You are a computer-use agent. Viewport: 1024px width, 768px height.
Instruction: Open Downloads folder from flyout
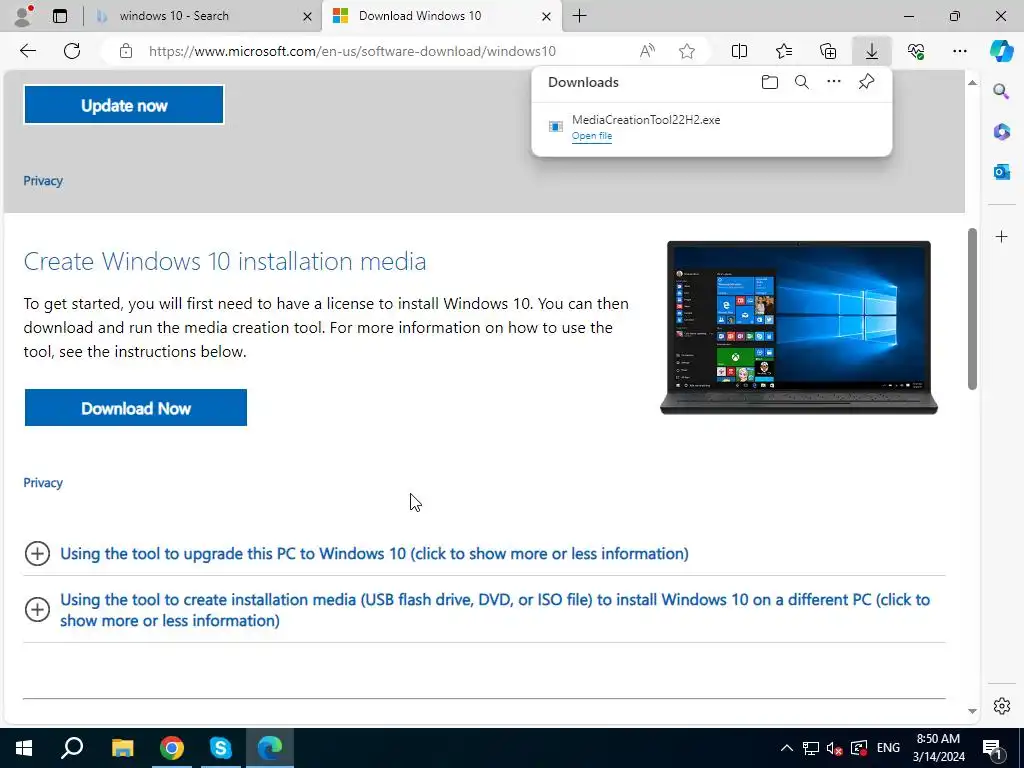[770, 82]
